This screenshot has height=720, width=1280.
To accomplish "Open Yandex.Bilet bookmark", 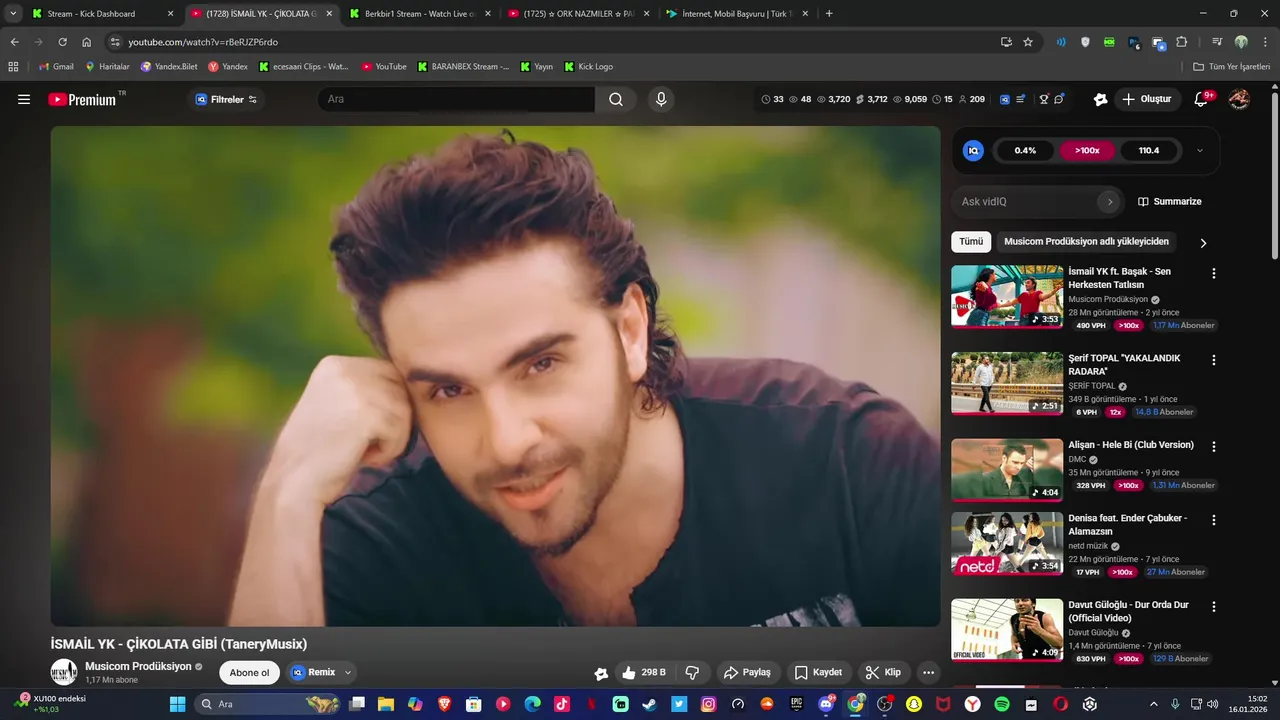I will (169, 66).
